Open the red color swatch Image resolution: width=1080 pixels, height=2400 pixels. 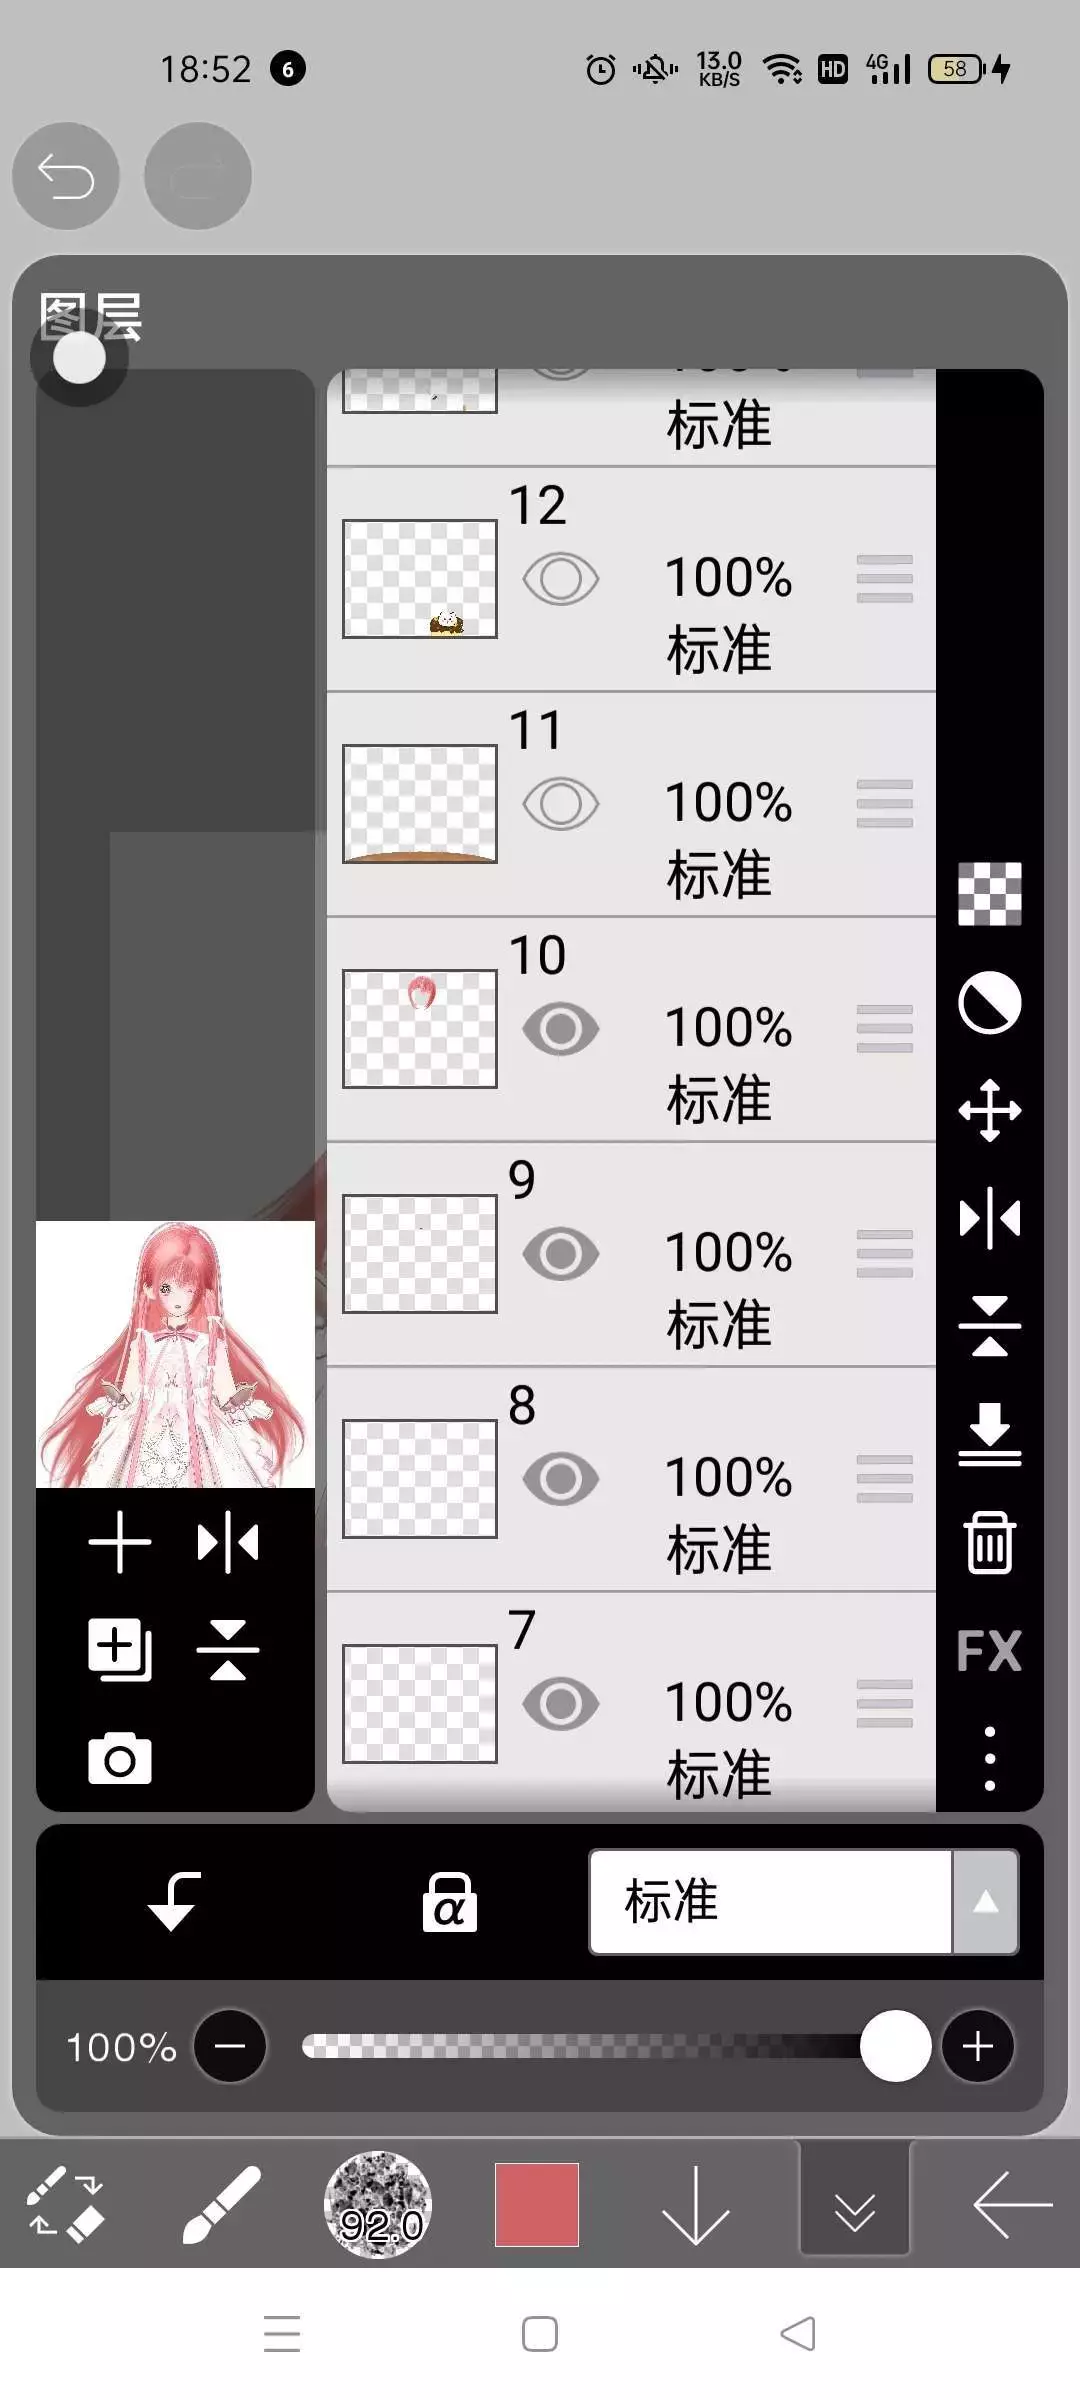click(x=537, y=2205)
